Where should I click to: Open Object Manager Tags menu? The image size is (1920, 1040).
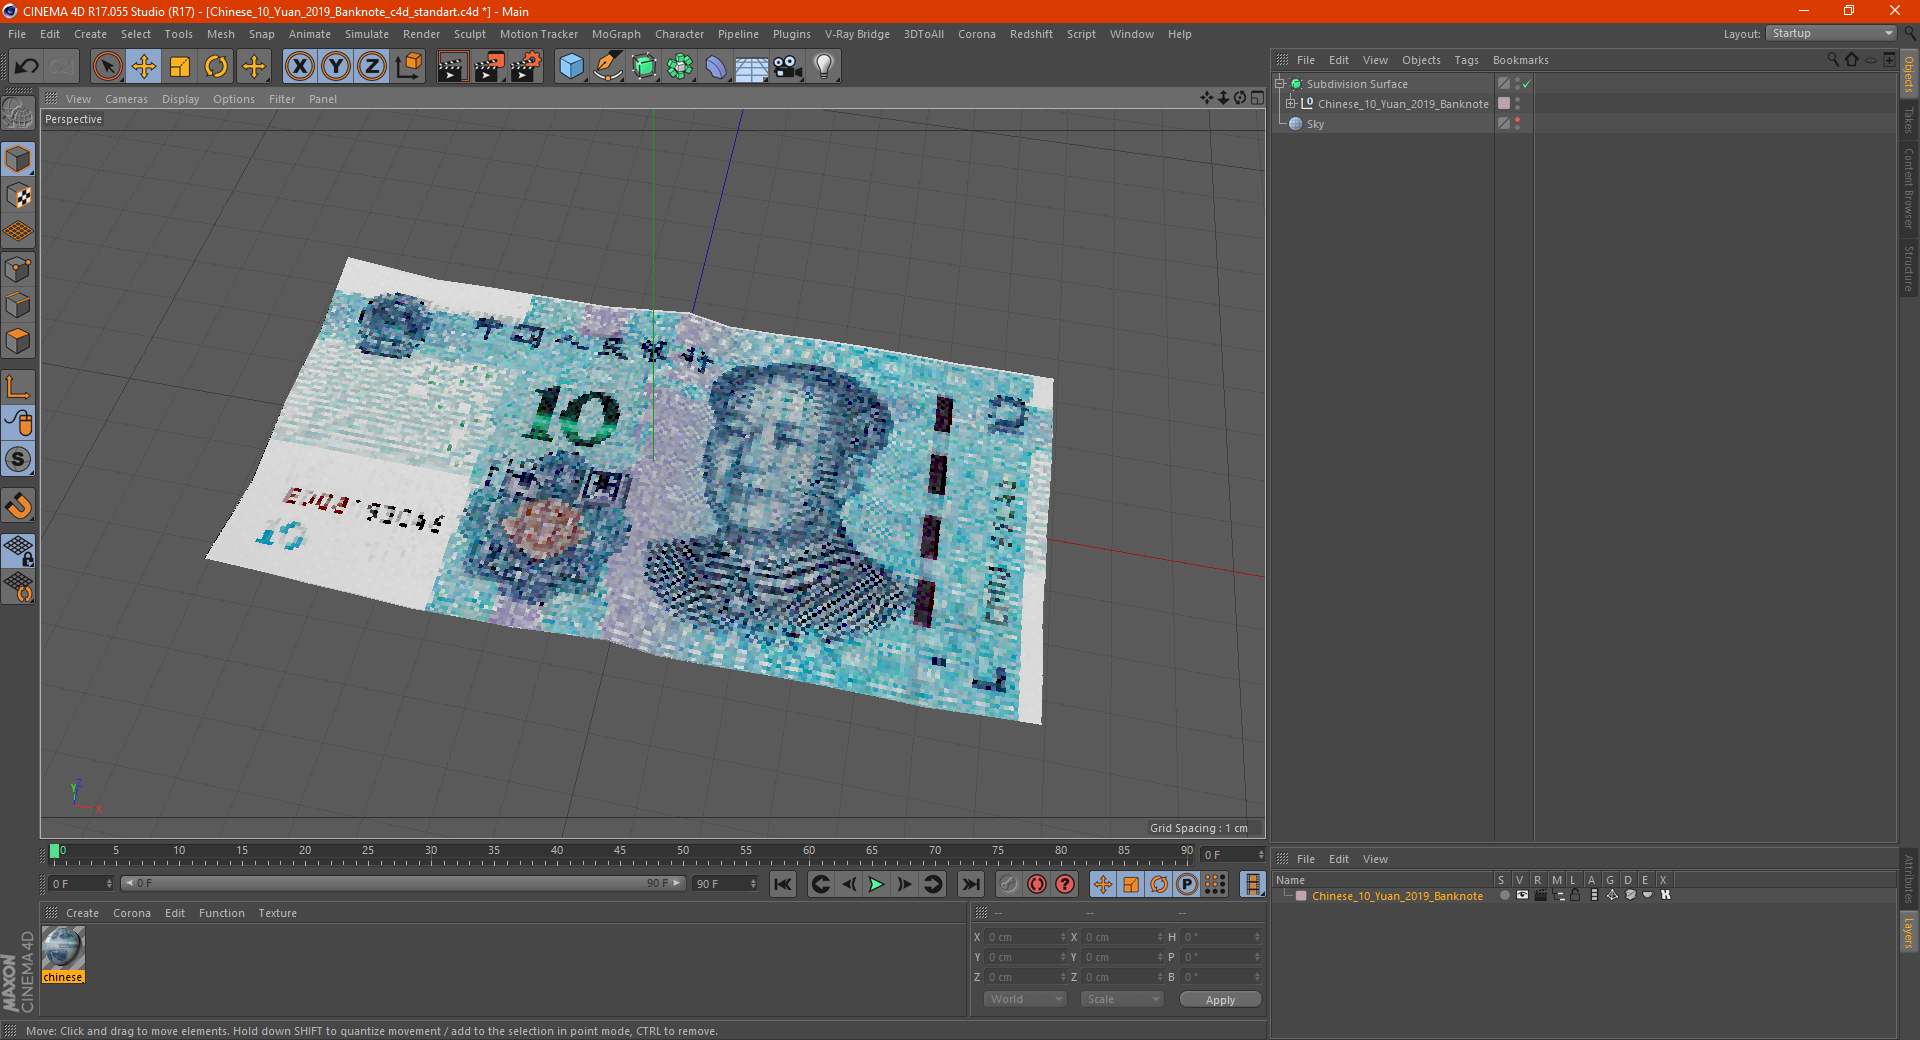tap(1466, 60)
